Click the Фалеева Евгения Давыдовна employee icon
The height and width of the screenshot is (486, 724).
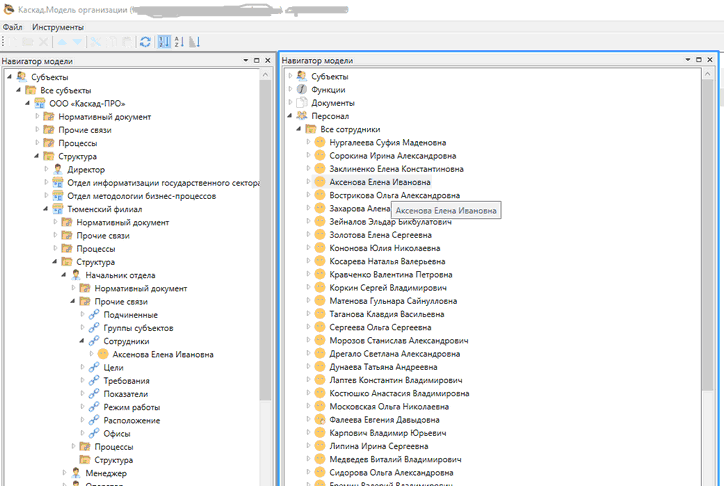pos(320,420)
